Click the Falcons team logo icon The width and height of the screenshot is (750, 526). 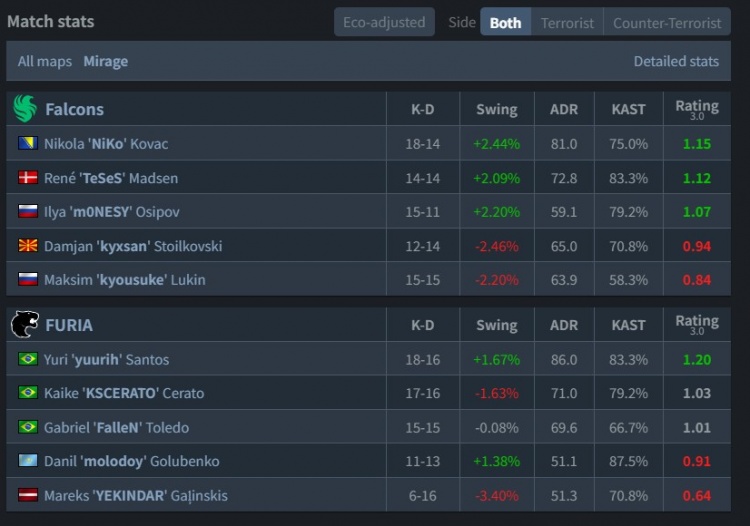coord(25,109)
